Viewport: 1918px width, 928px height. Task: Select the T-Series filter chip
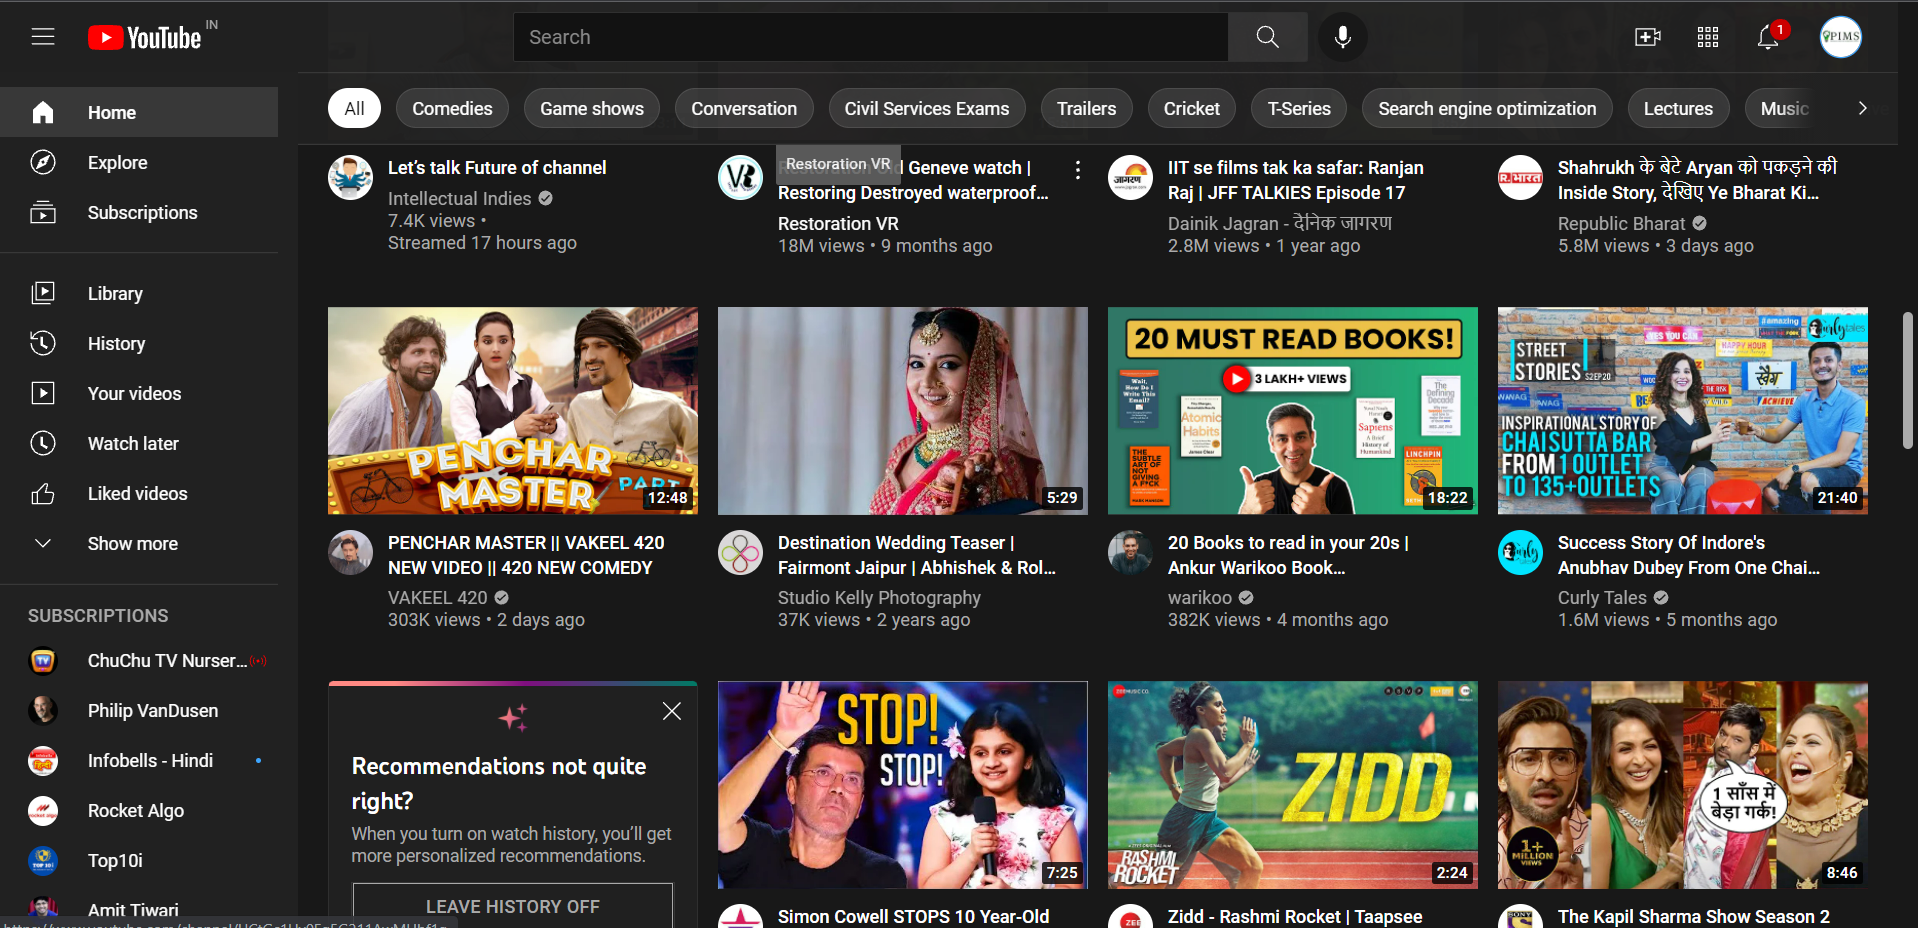pyautogui.click(x=1299, y=108)
